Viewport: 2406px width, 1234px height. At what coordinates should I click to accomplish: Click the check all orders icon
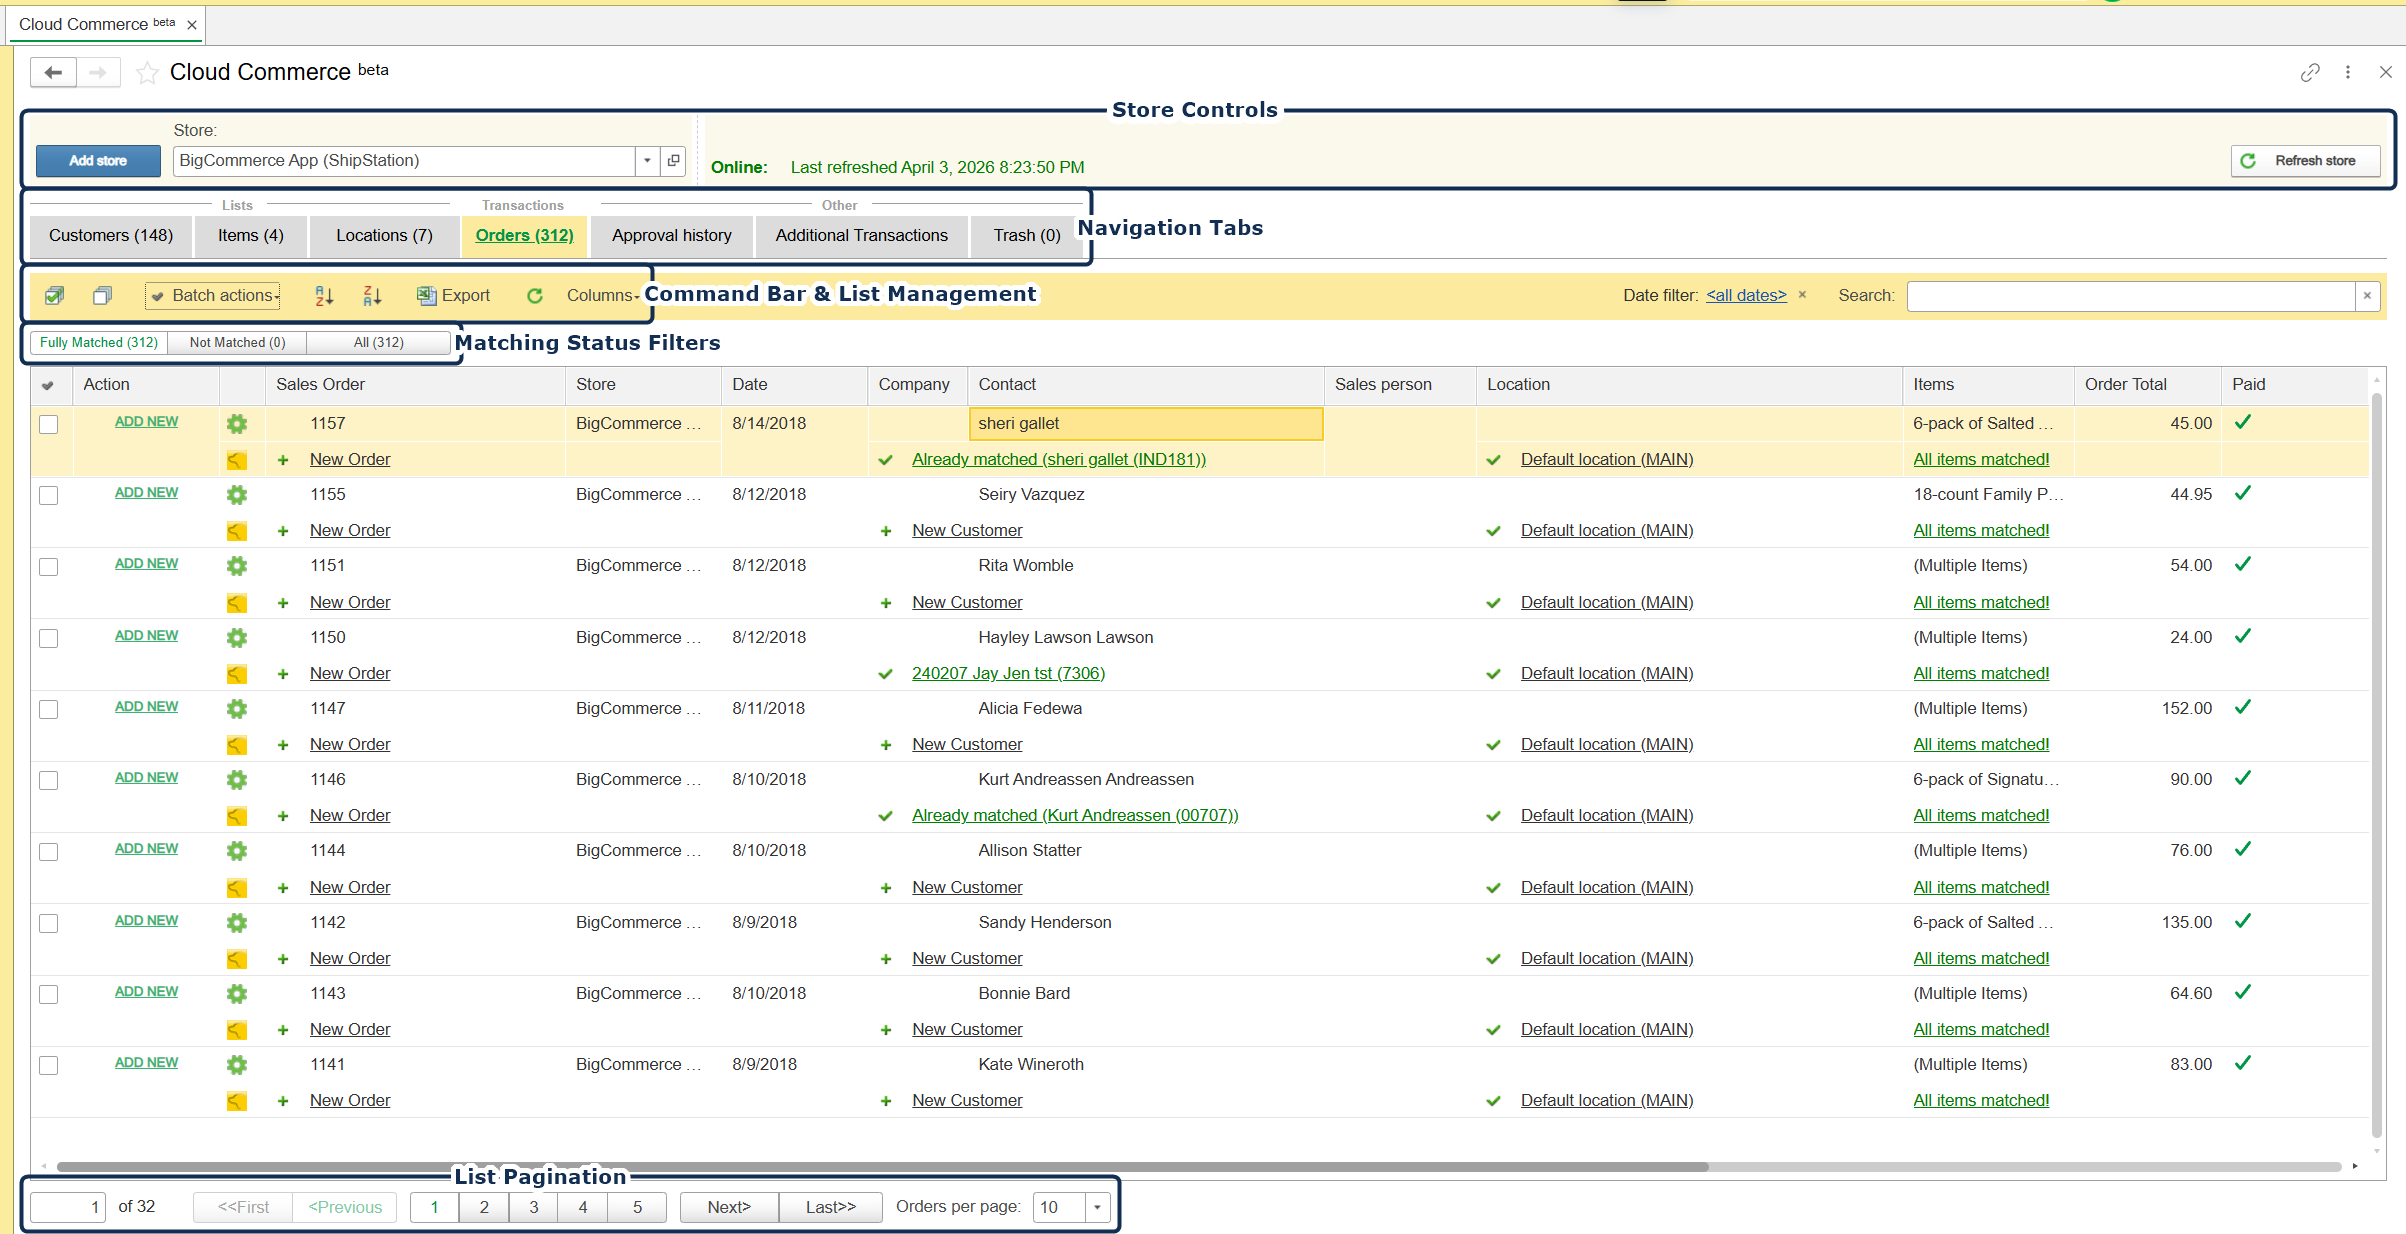54,295
